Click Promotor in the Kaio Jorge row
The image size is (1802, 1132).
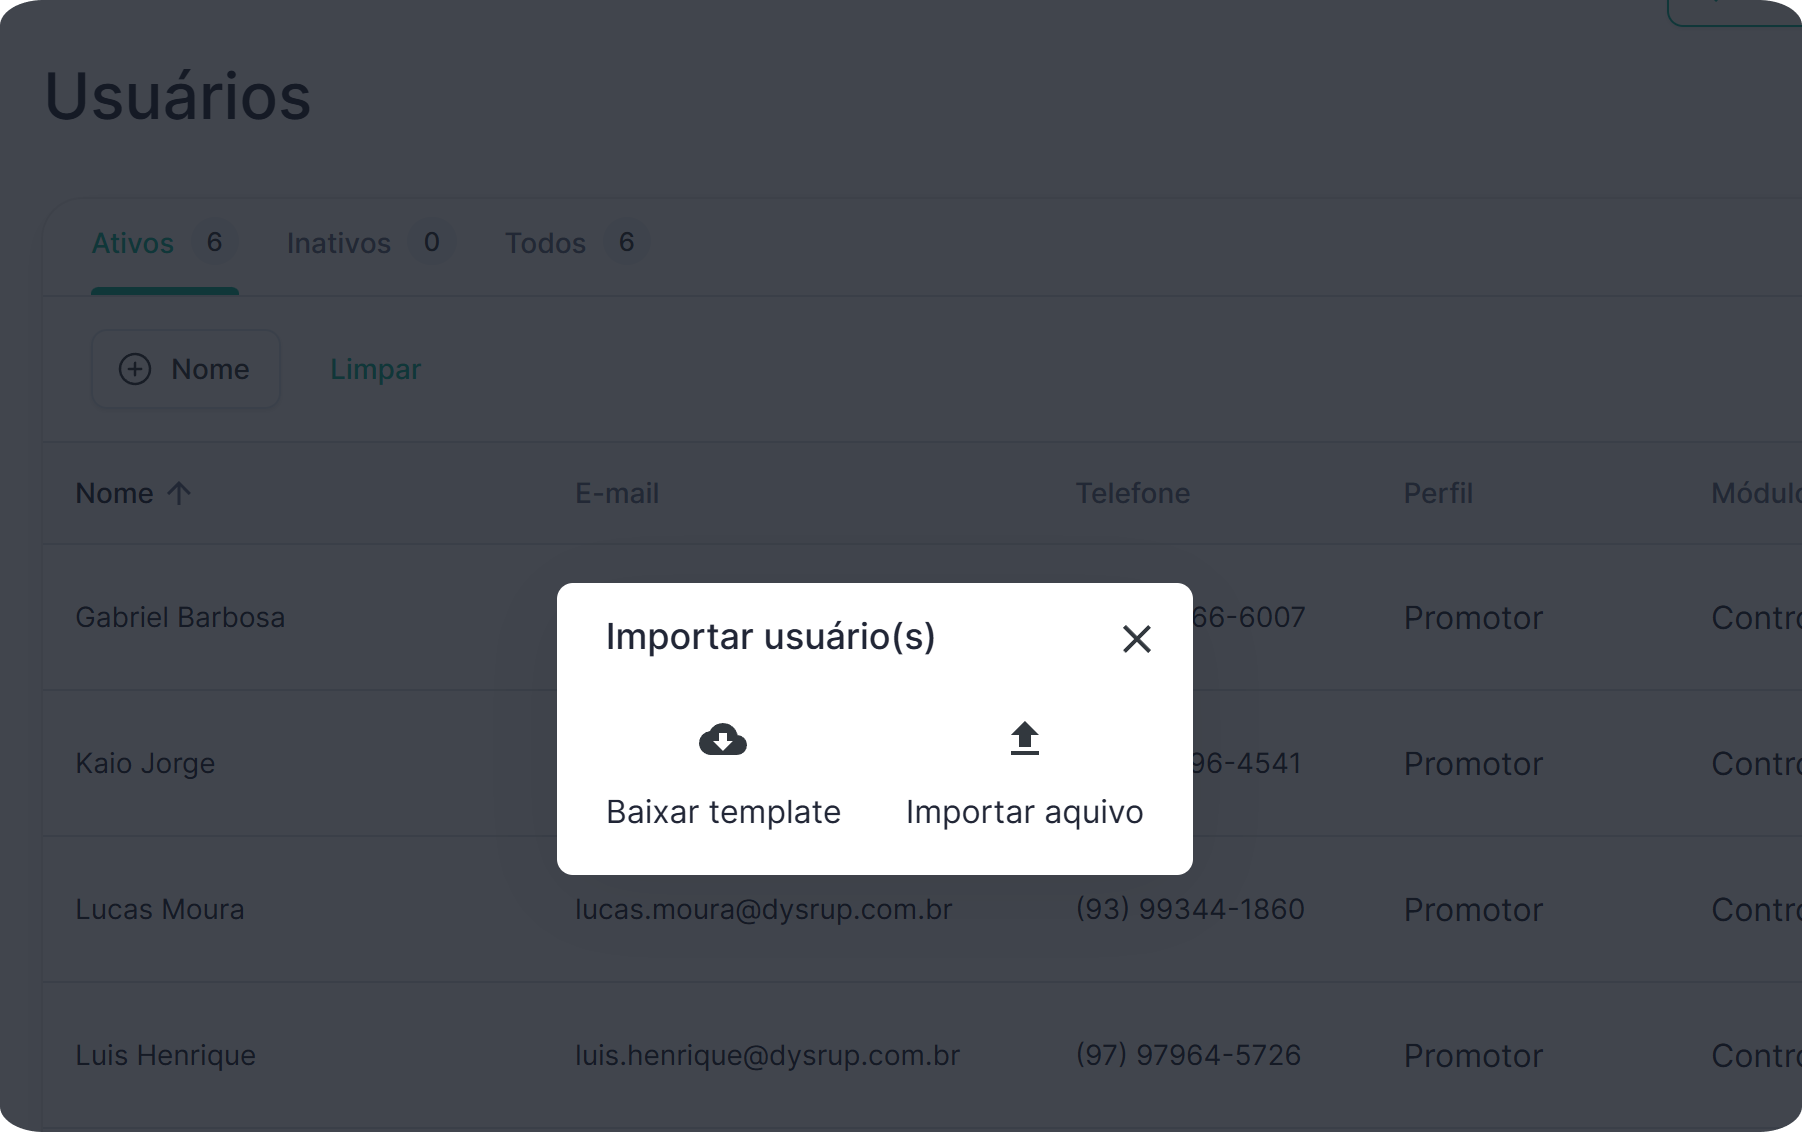click(x=1474, y=764)
